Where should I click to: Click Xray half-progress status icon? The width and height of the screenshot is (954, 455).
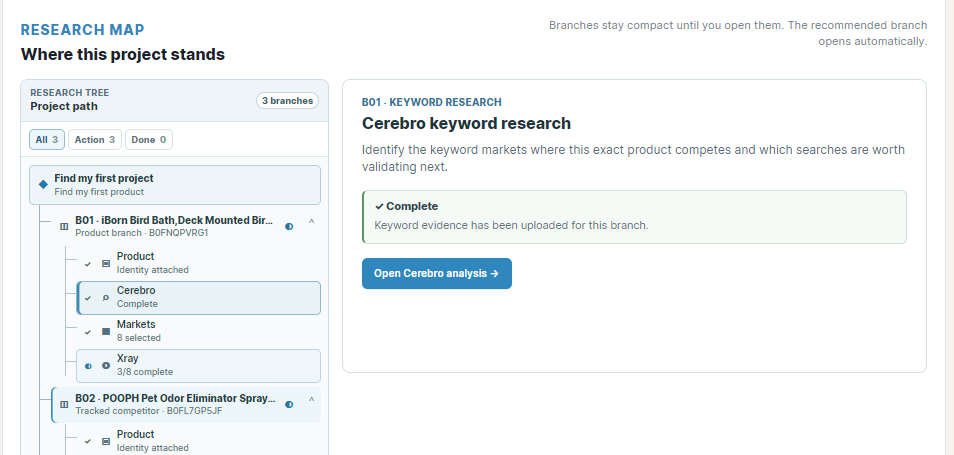coord(88,366)
